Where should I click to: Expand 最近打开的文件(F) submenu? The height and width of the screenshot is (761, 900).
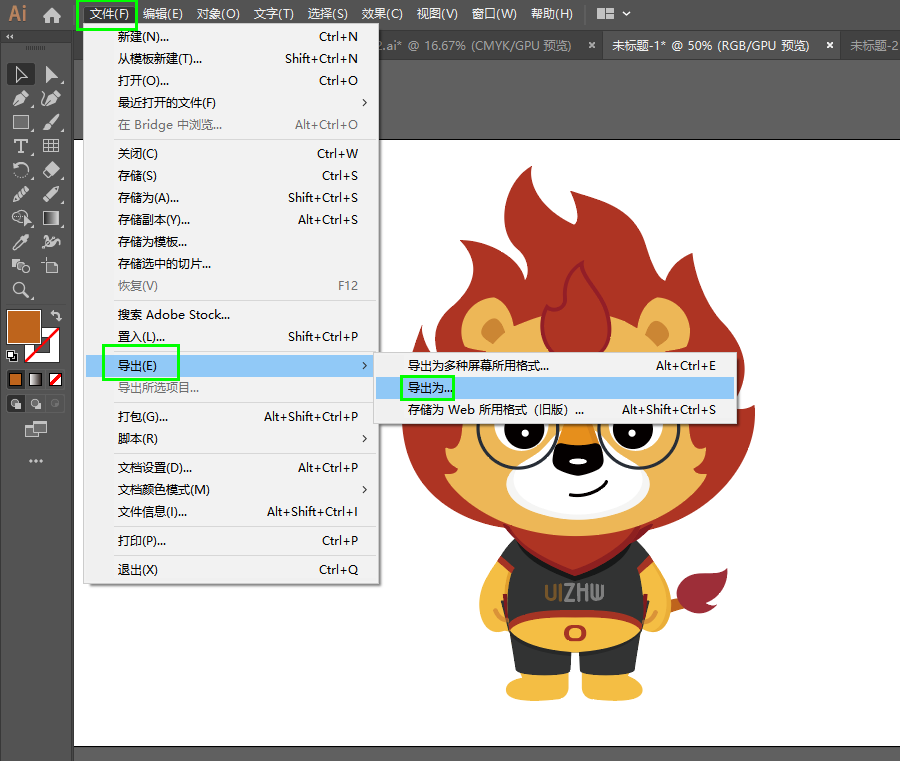231,103
